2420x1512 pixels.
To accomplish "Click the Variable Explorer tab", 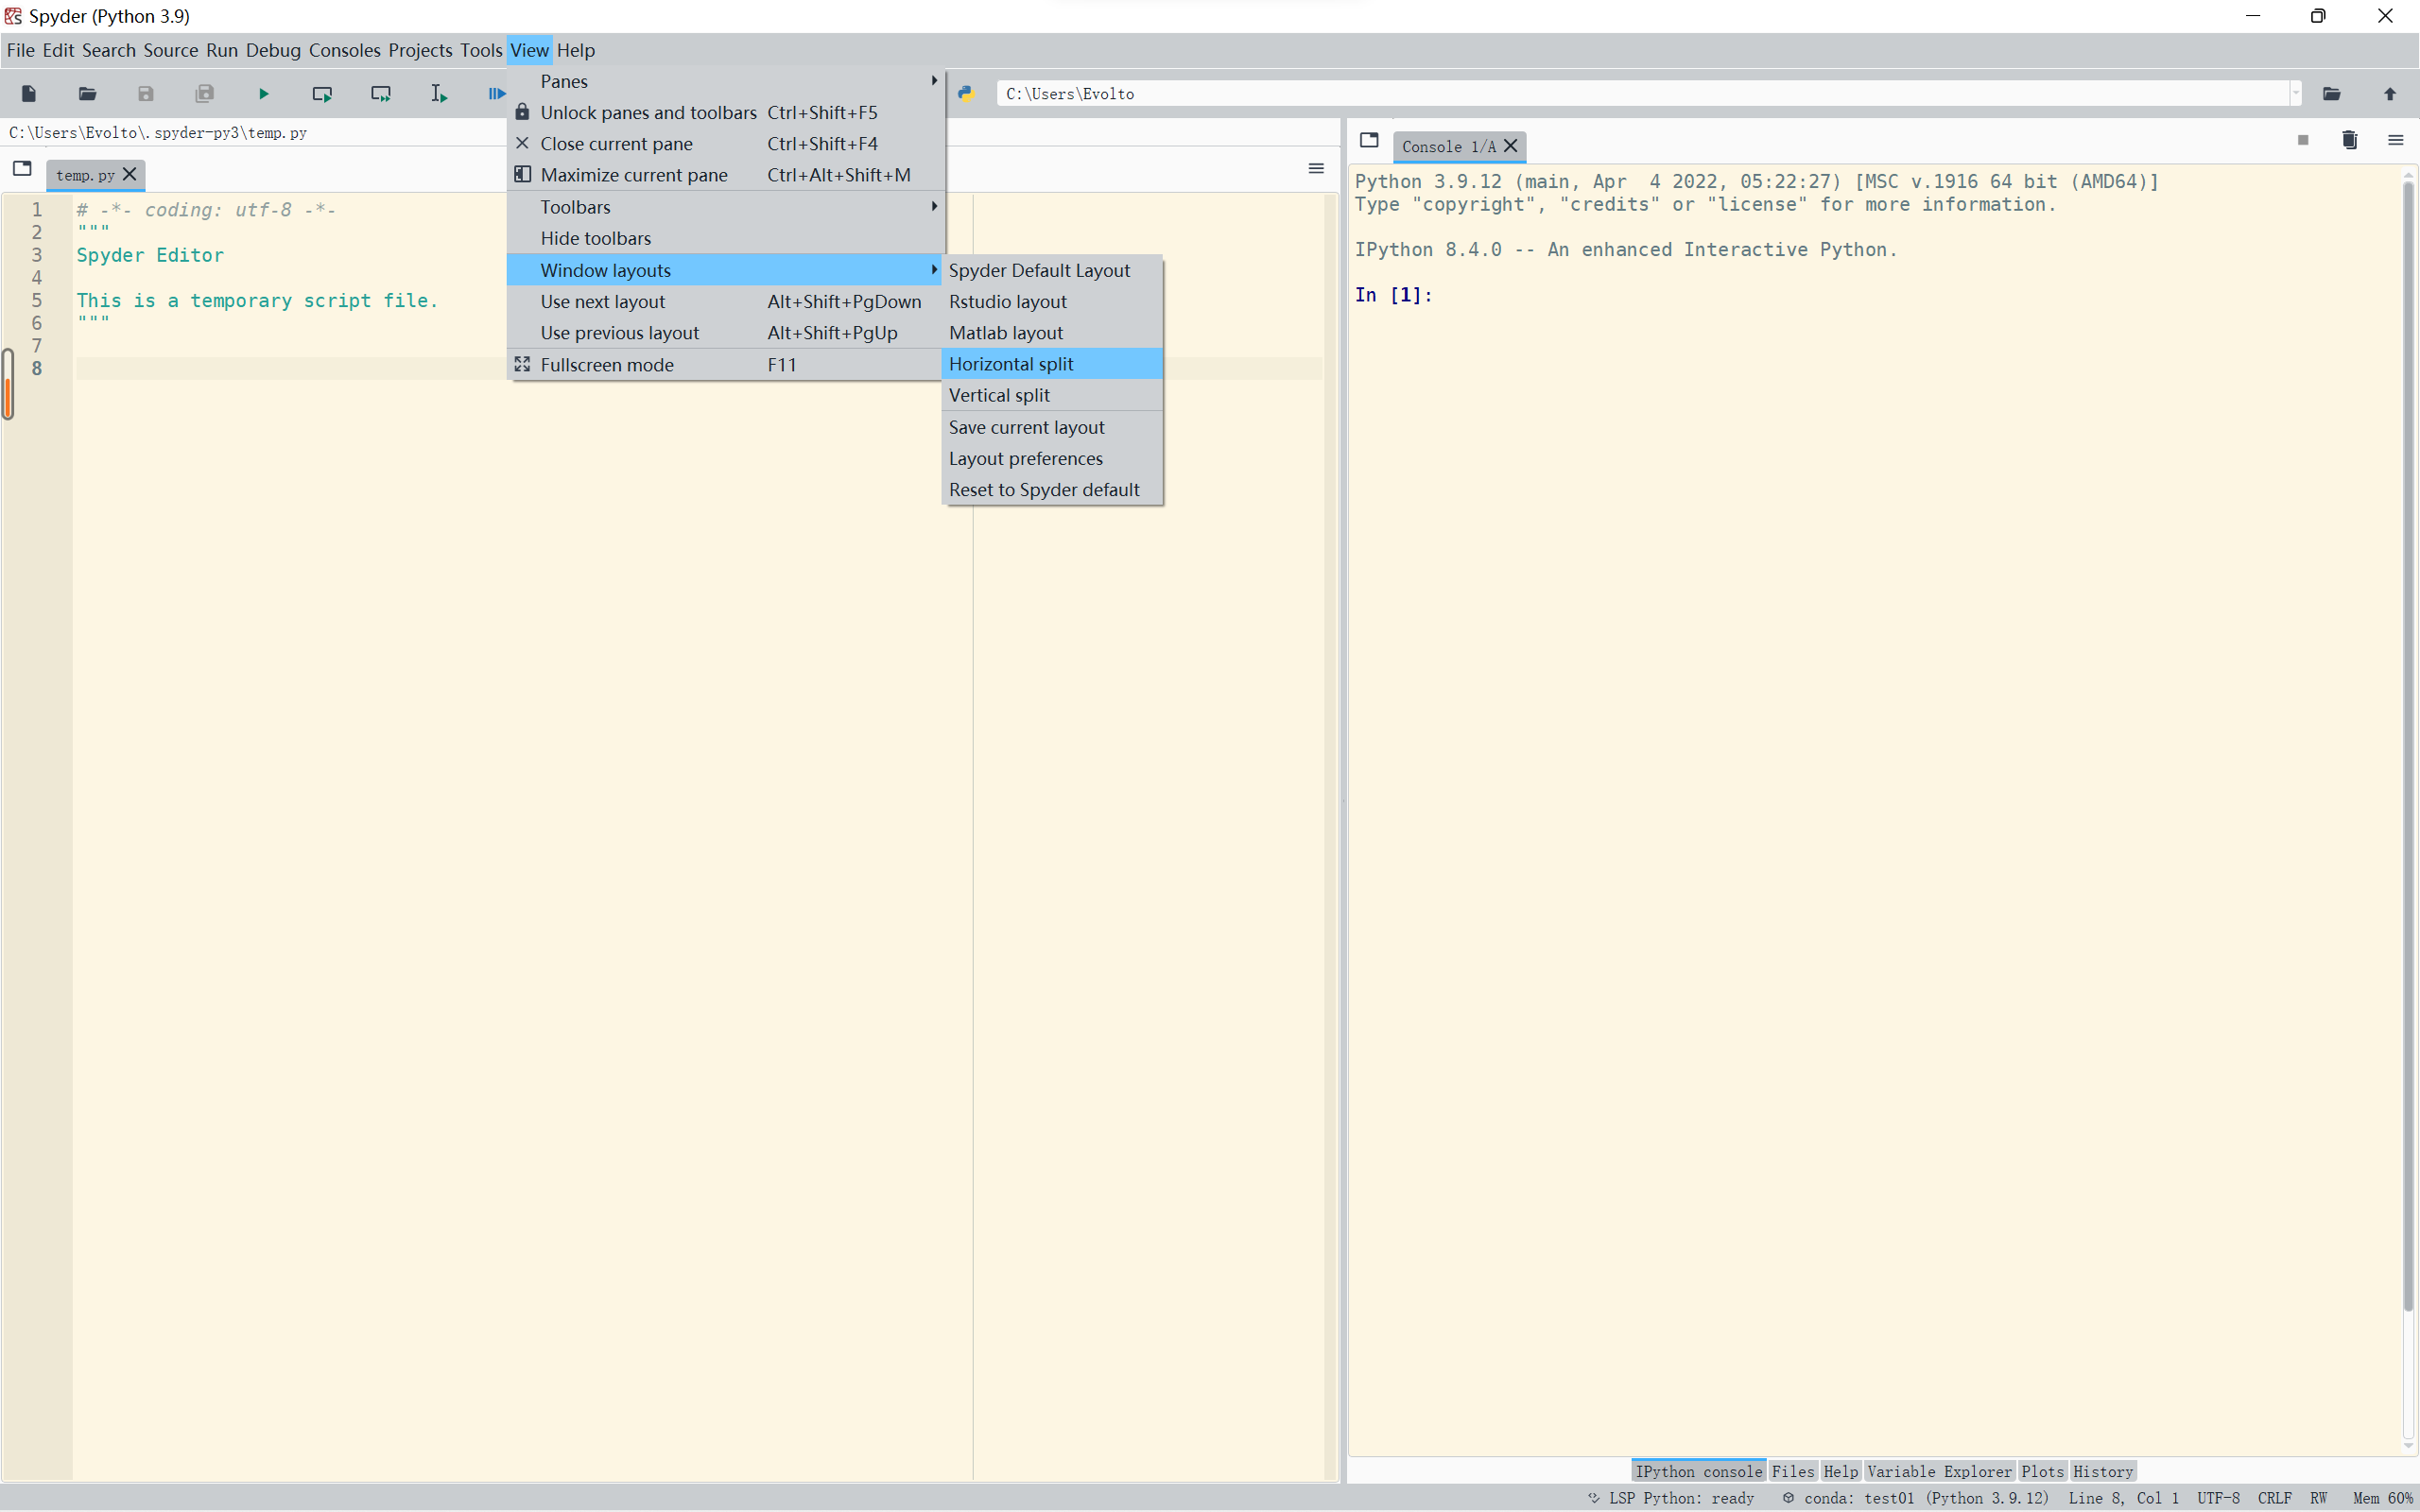I will [x=1939, y=1472].
